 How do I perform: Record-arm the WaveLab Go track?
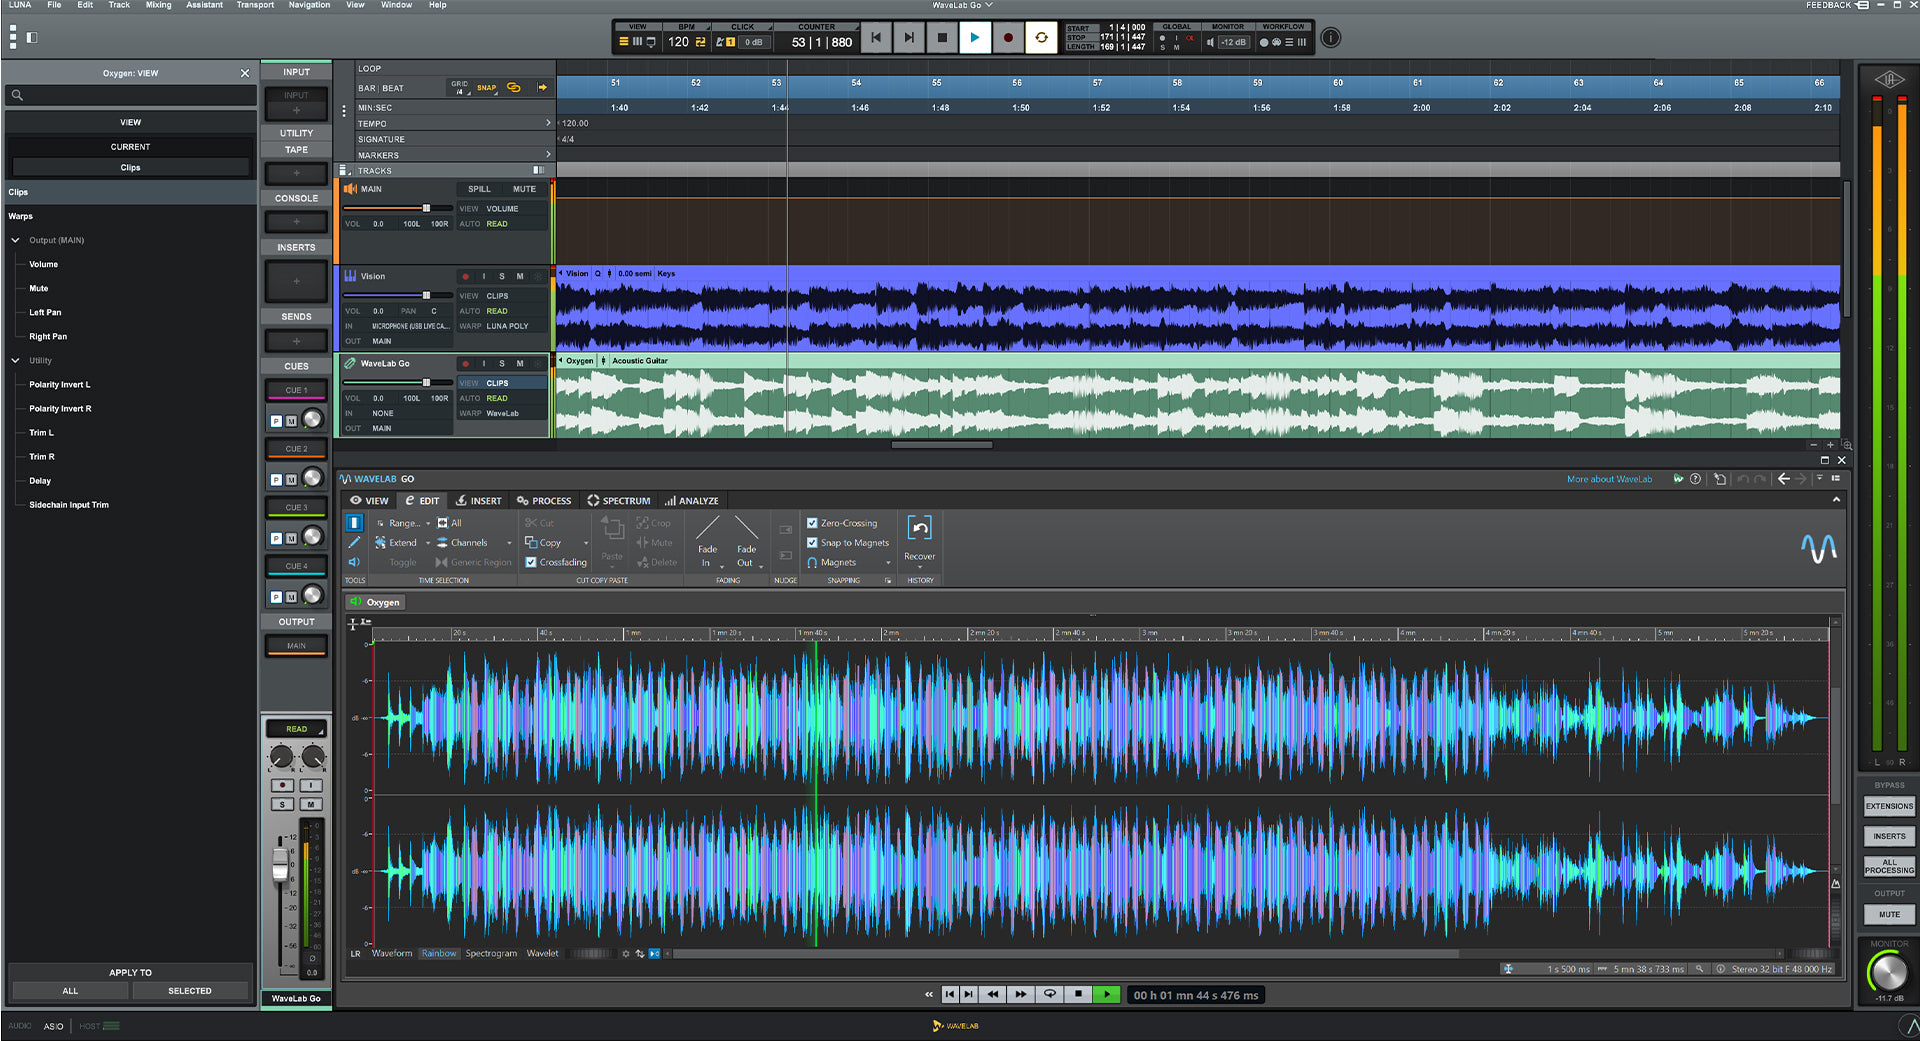pos(465,364)
